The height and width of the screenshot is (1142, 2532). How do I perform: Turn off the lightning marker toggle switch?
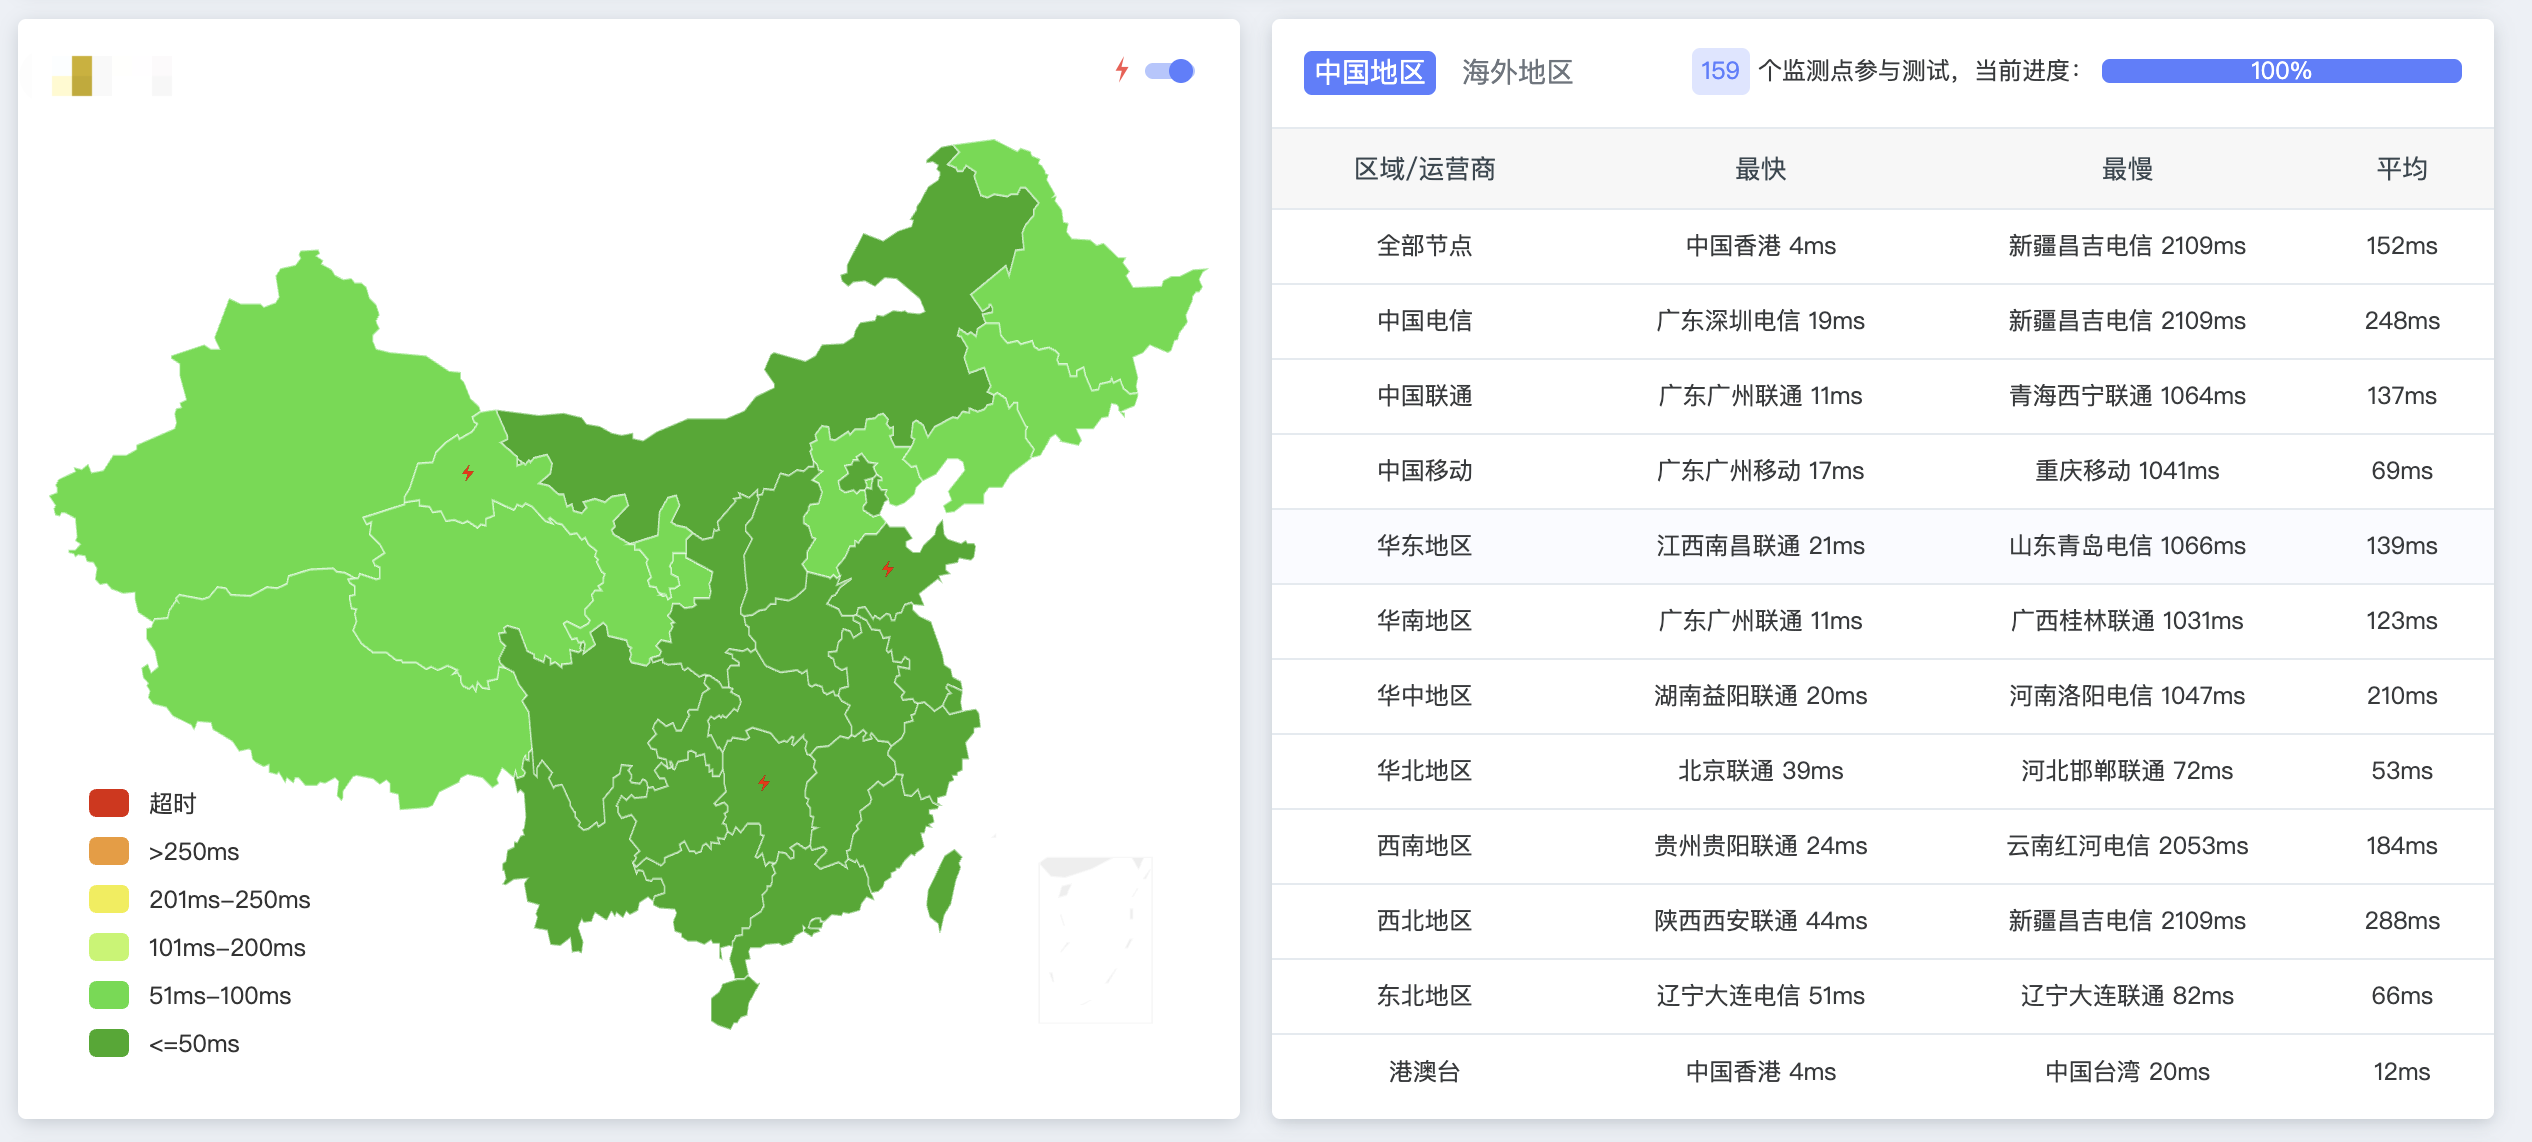1169,71
